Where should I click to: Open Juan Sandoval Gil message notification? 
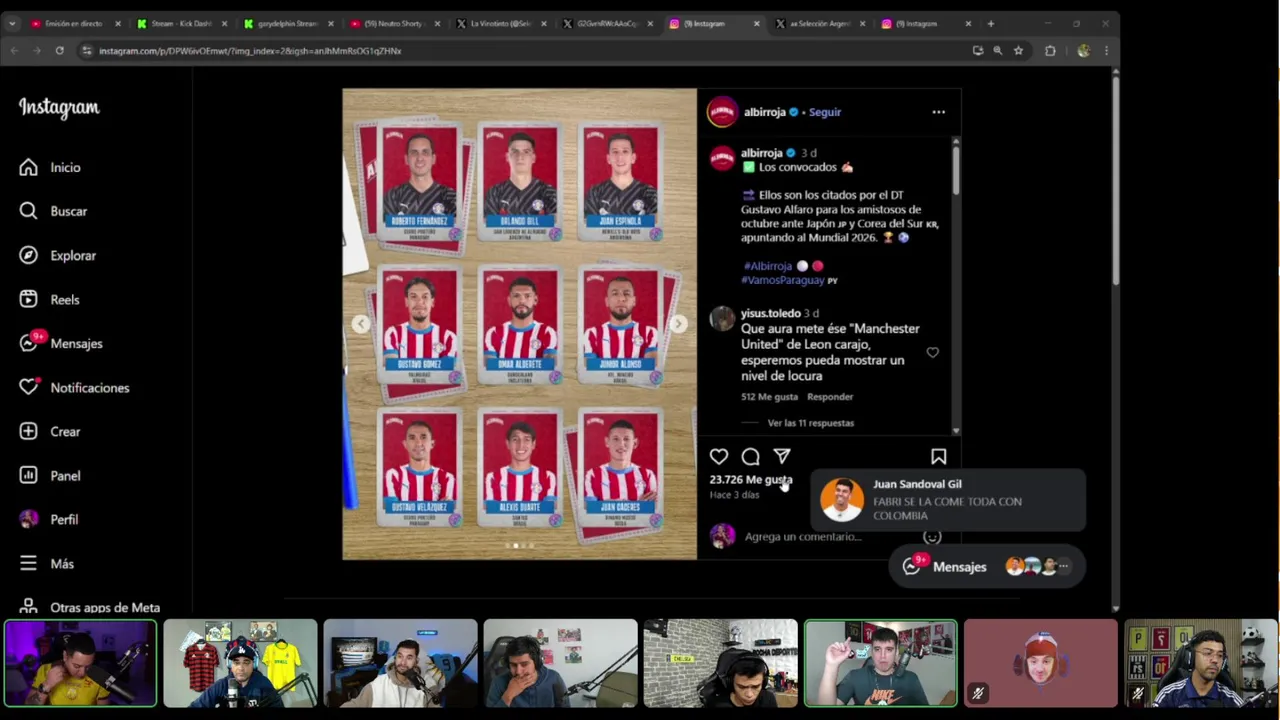click(x=948, y=500)
